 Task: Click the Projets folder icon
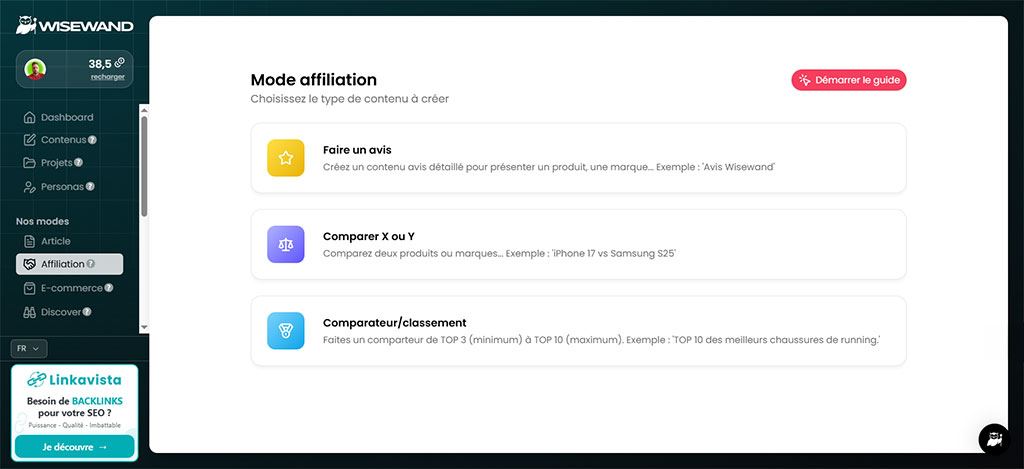29,163
